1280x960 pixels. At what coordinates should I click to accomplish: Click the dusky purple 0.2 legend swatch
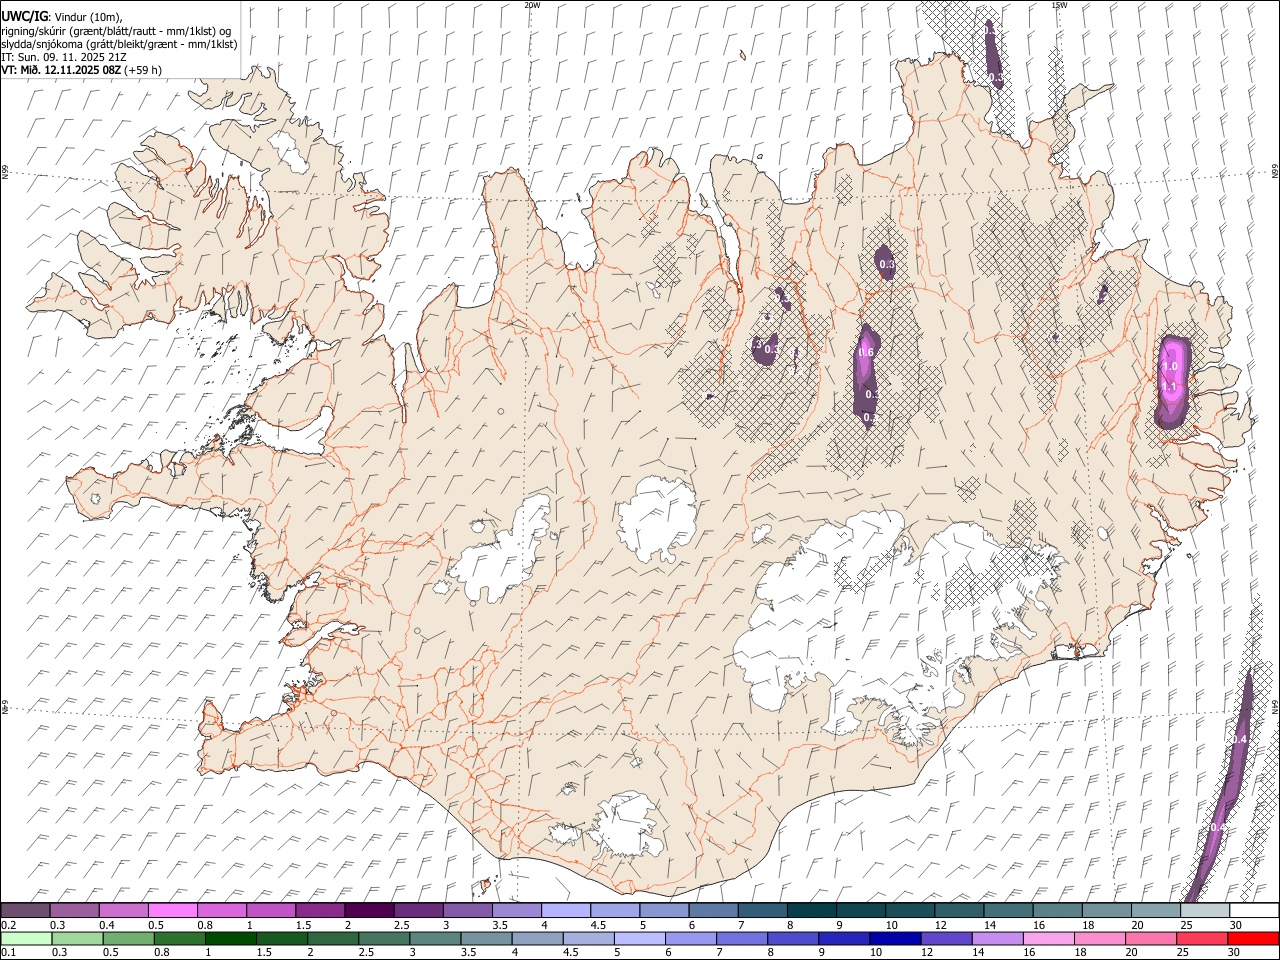tap(25, 911)
